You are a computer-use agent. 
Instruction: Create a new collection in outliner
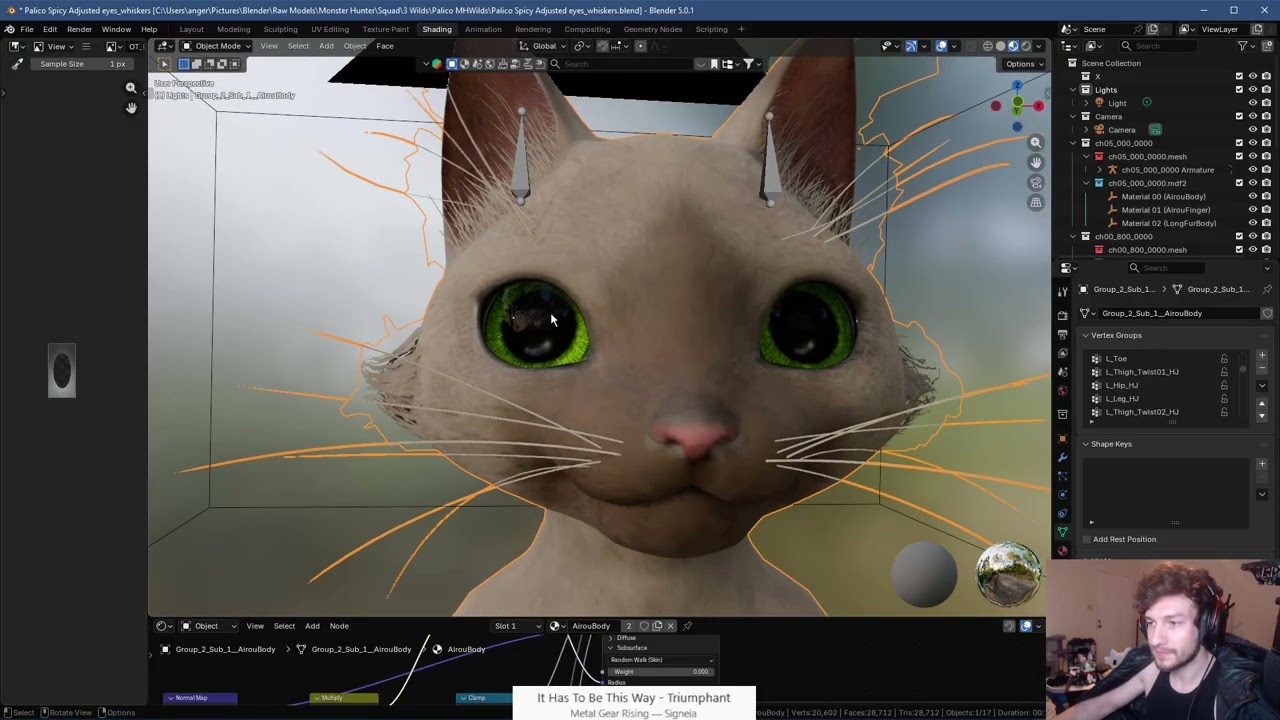(x=1266, y=46)
